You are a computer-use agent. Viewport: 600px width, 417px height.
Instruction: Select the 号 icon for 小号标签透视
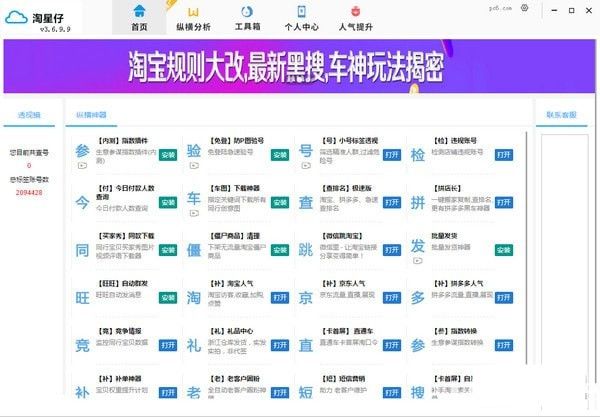pyautogui.click(x=306, y=151)
